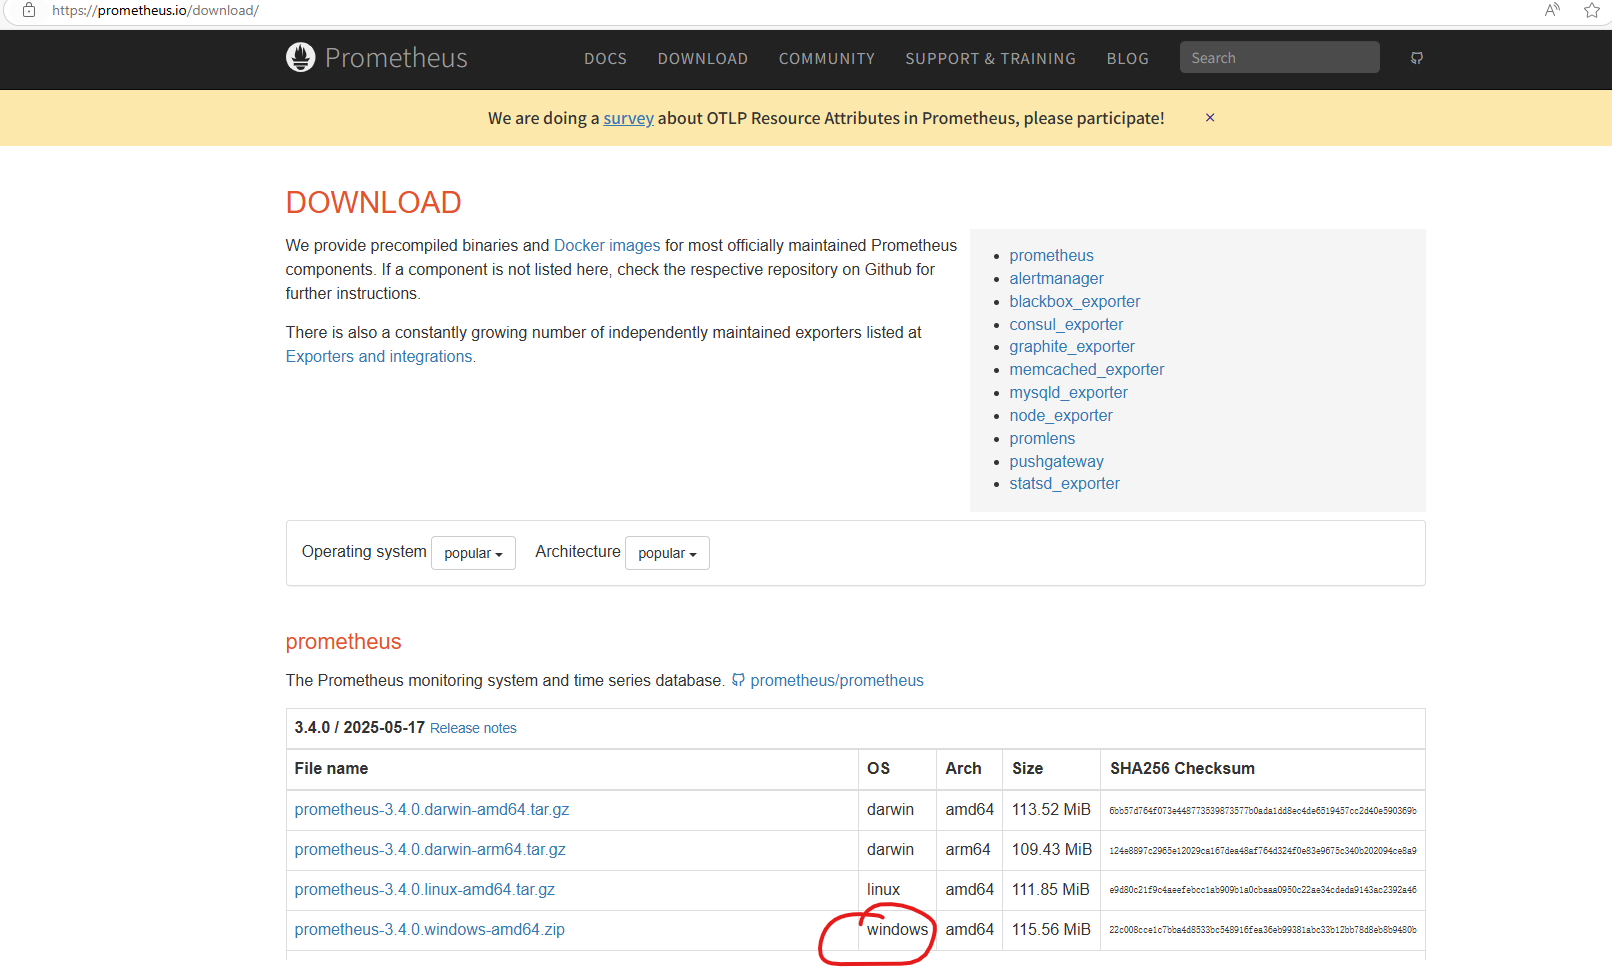The height and width of the screenshot is (968, 1612).
Task: Click the 113.52 MiB size cell
Action: pyautogui.click(x=1051, y=810)
